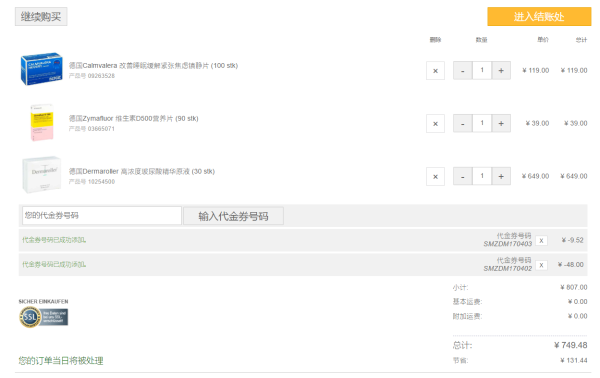Click quantity field of Dermaroller item
Screen dimensions: 600x378
(x=482, y=176)
